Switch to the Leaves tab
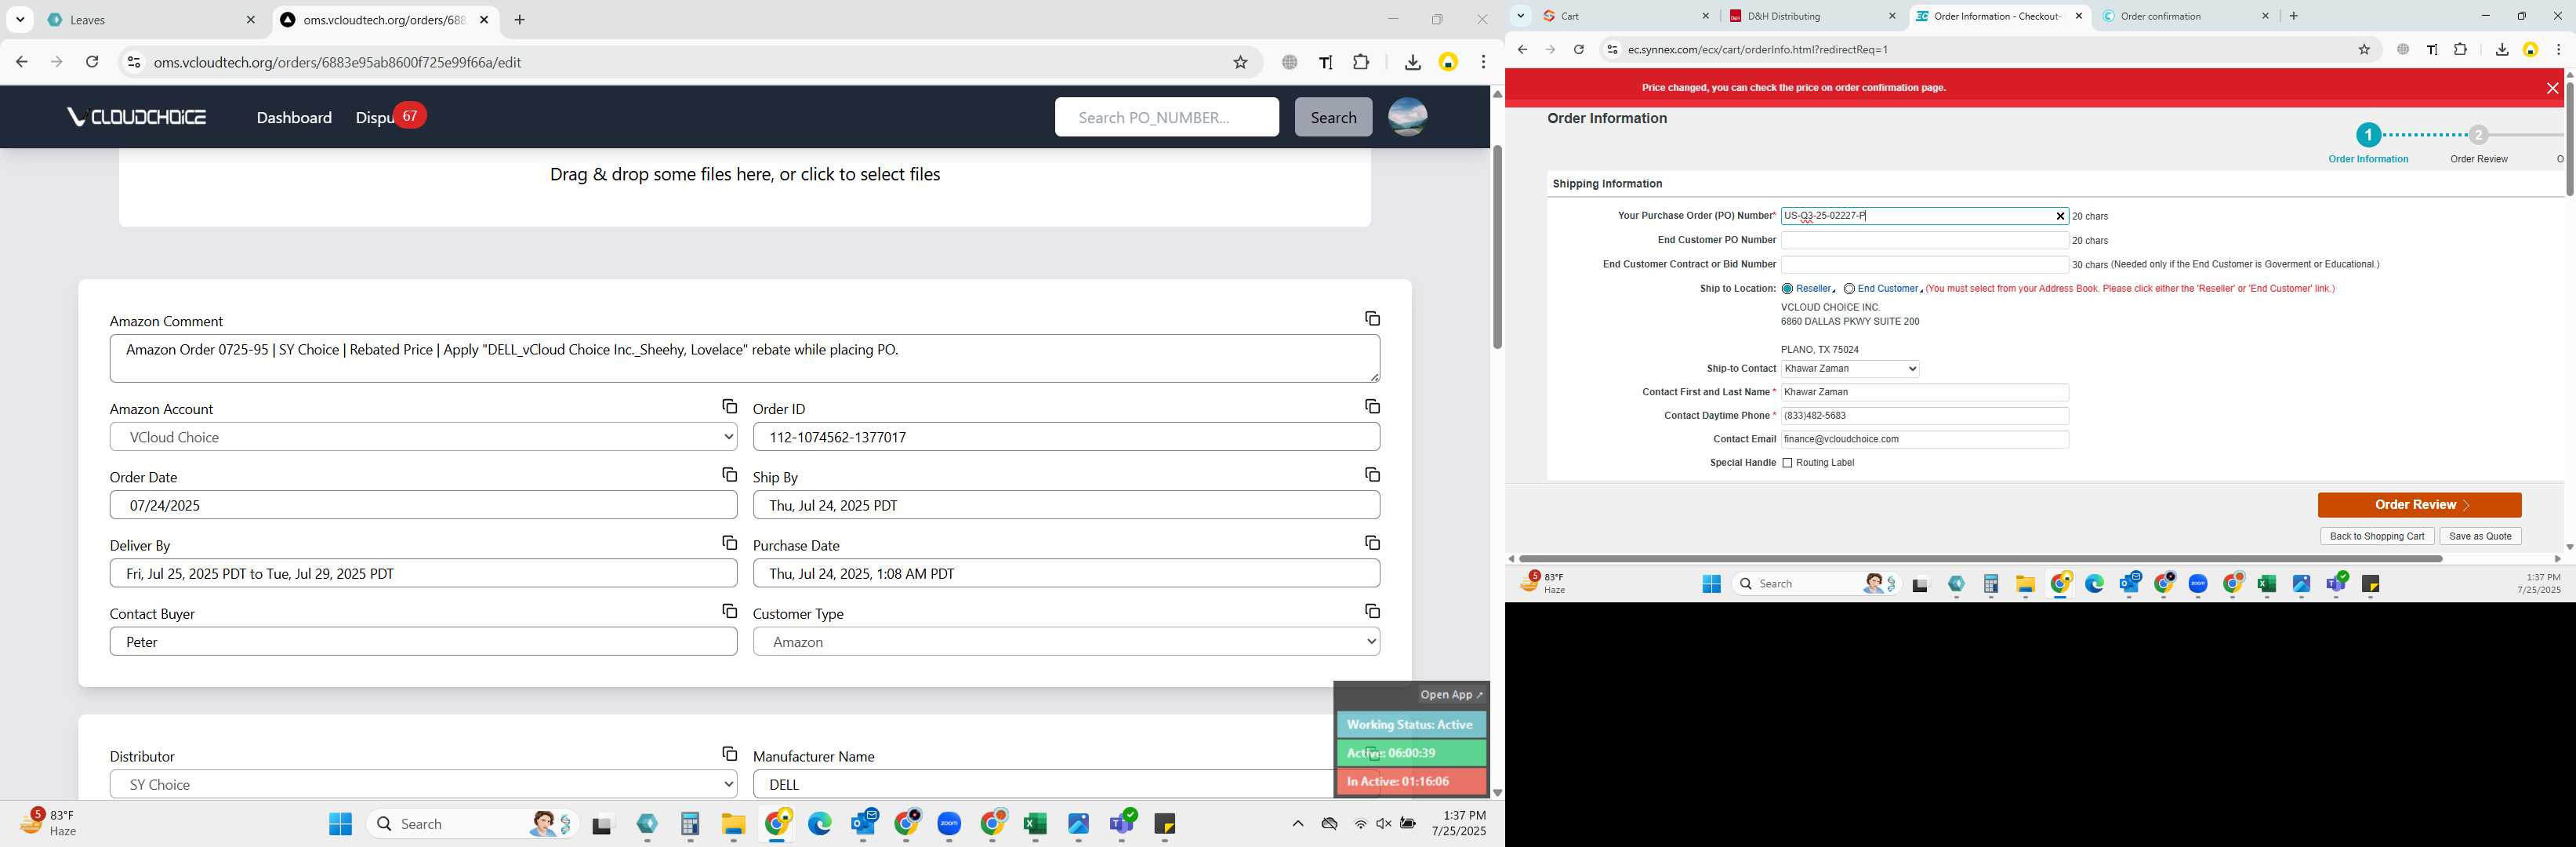The image size is (2576, 847). coord(150,20)
